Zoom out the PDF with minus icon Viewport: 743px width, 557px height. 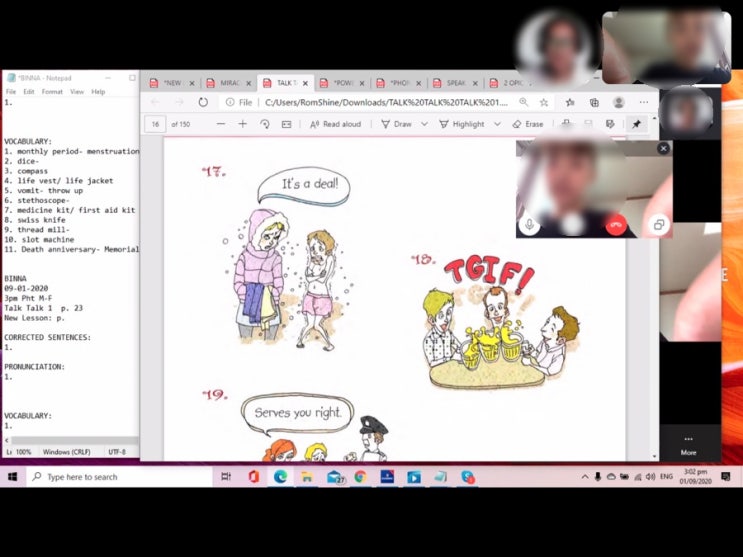coord(221,124)
